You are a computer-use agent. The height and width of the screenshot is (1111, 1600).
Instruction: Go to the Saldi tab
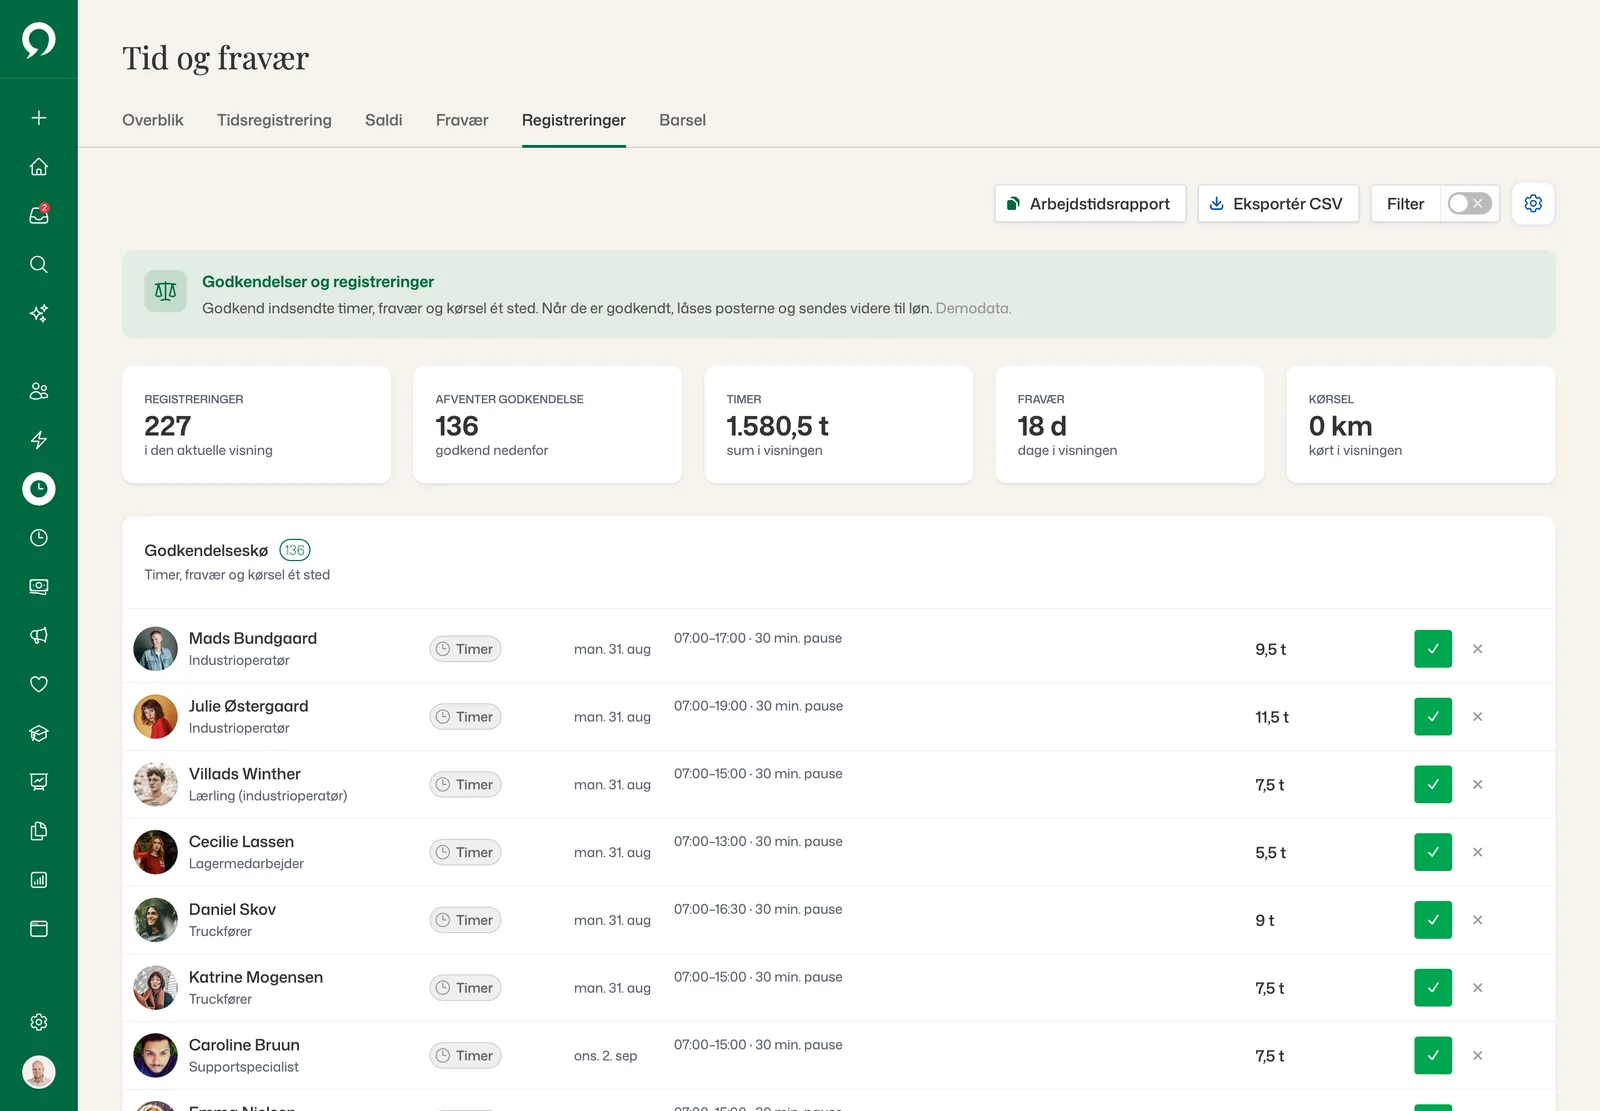tap(384, 120)
